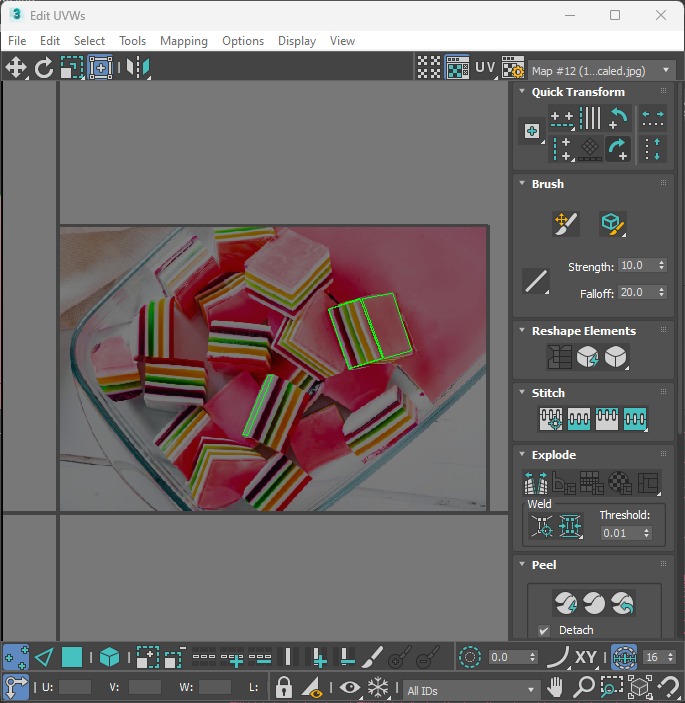Viewport: 685px width, 703px height.
Task: Collapse the Brush rollout
Action: [522, 183]
